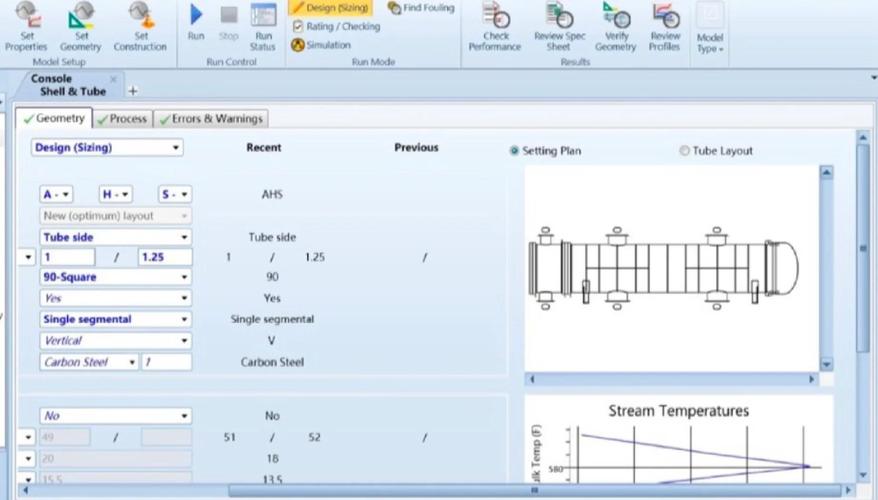The image size is (878, 500).
Task: Click the horizontal scrollbar under setting plan
Action: (x=672, y=380)
